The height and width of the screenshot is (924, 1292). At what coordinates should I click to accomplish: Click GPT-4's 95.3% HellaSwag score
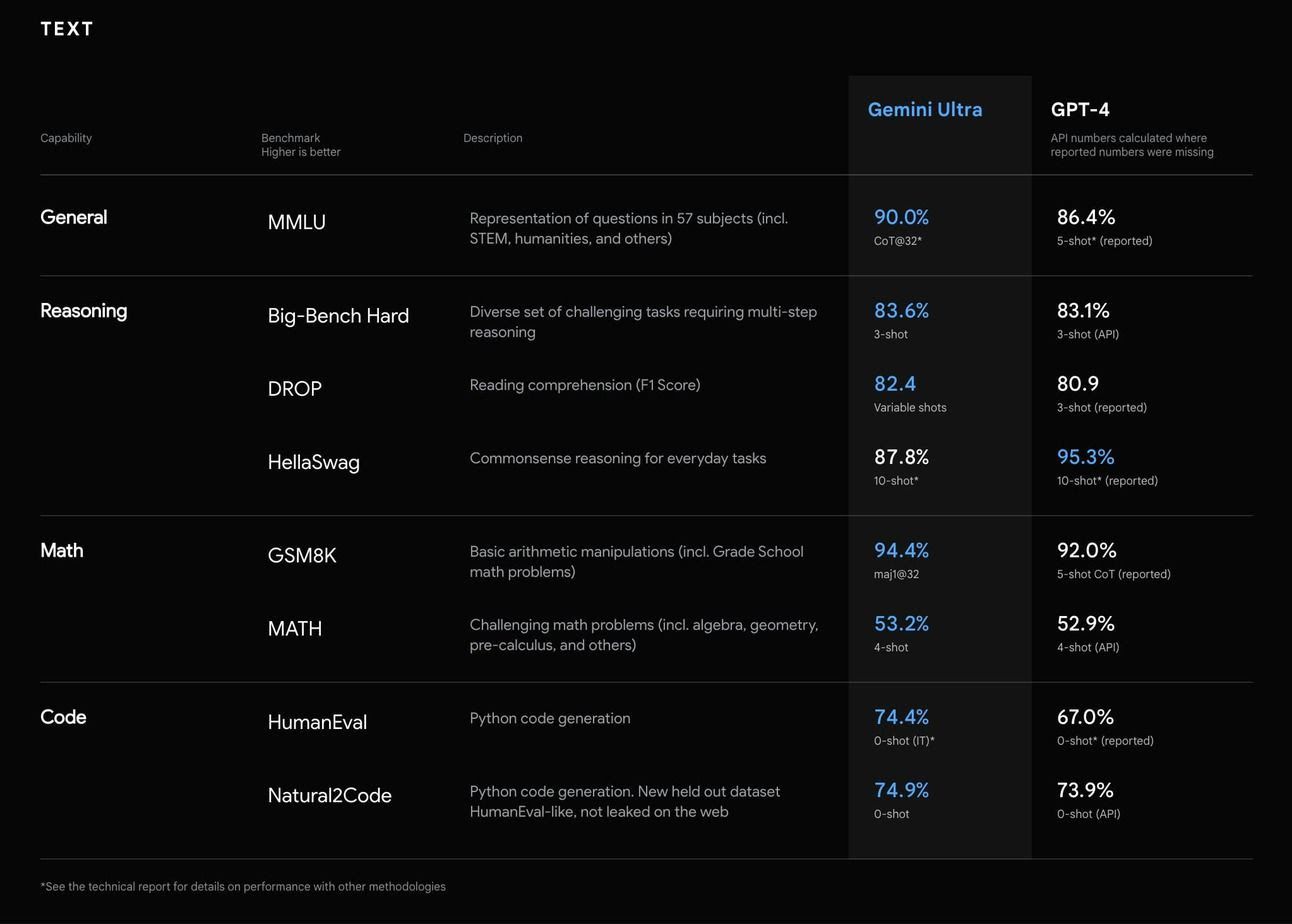pos(1085,457)
